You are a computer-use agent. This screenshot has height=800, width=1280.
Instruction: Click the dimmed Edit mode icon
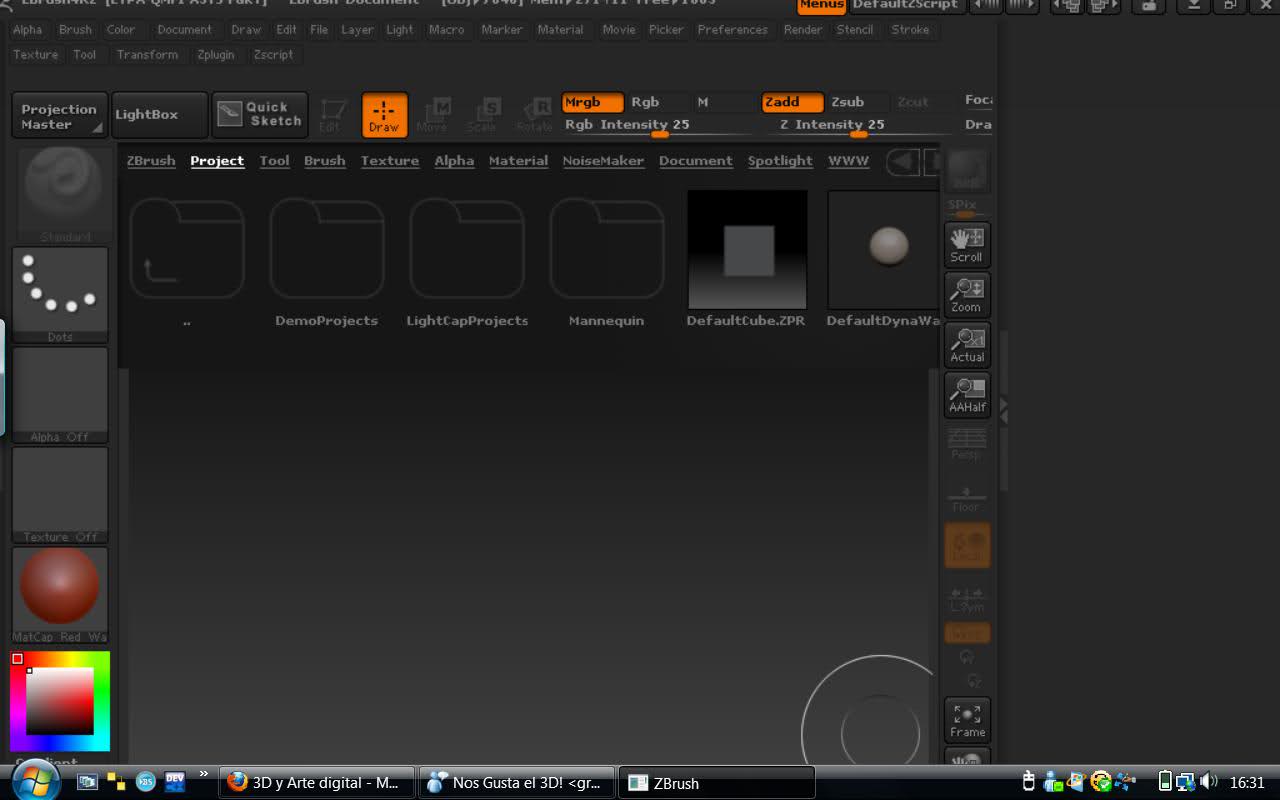point(331,115)
